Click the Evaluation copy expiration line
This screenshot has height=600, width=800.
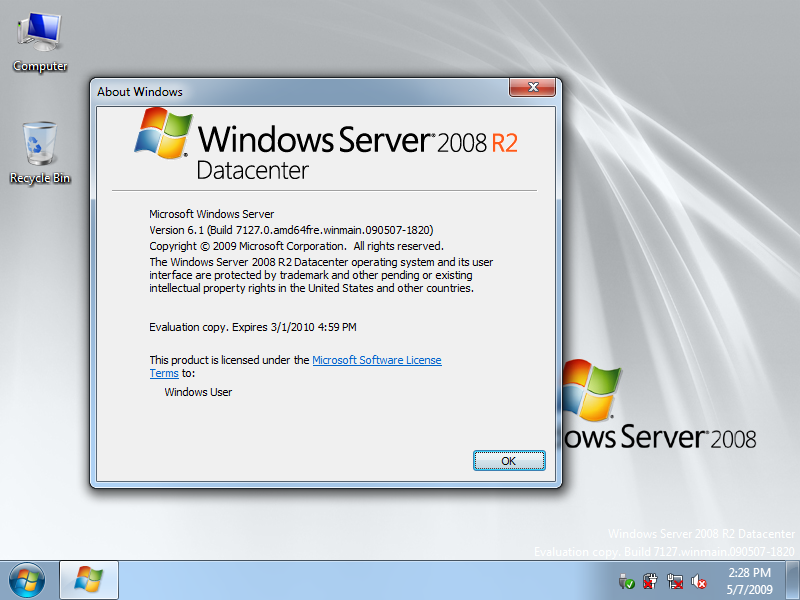click(x=253, y=327)
